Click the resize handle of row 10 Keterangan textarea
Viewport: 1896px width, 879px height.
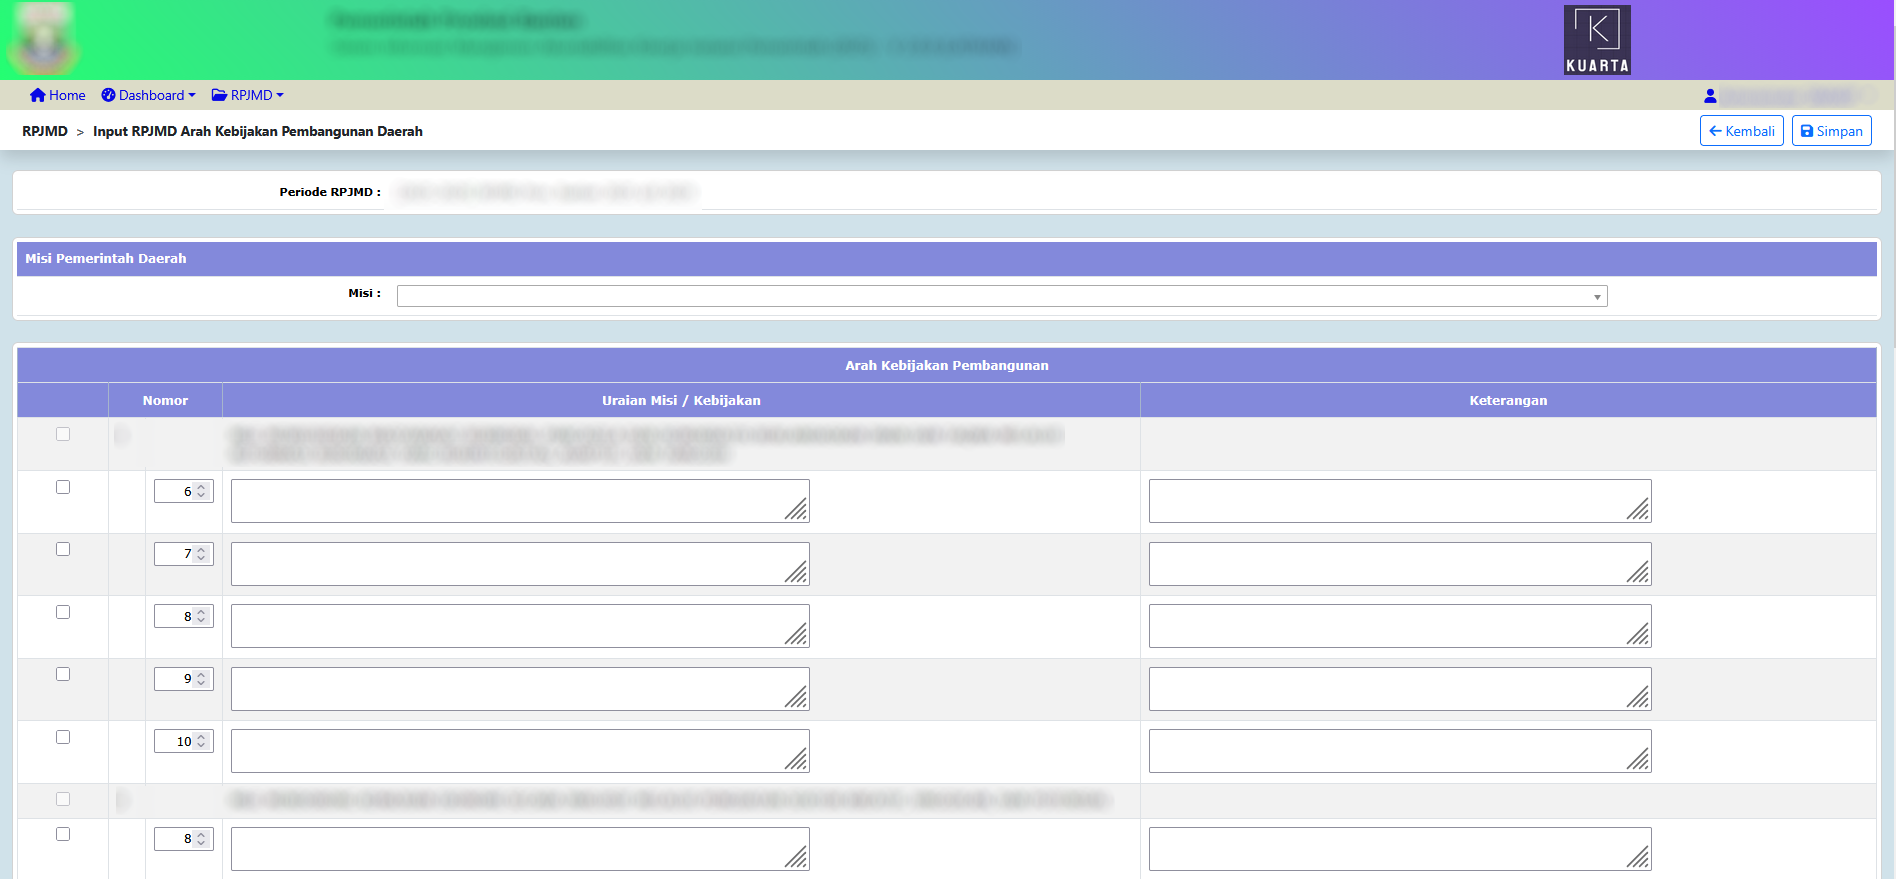(x=1638, y=760)
